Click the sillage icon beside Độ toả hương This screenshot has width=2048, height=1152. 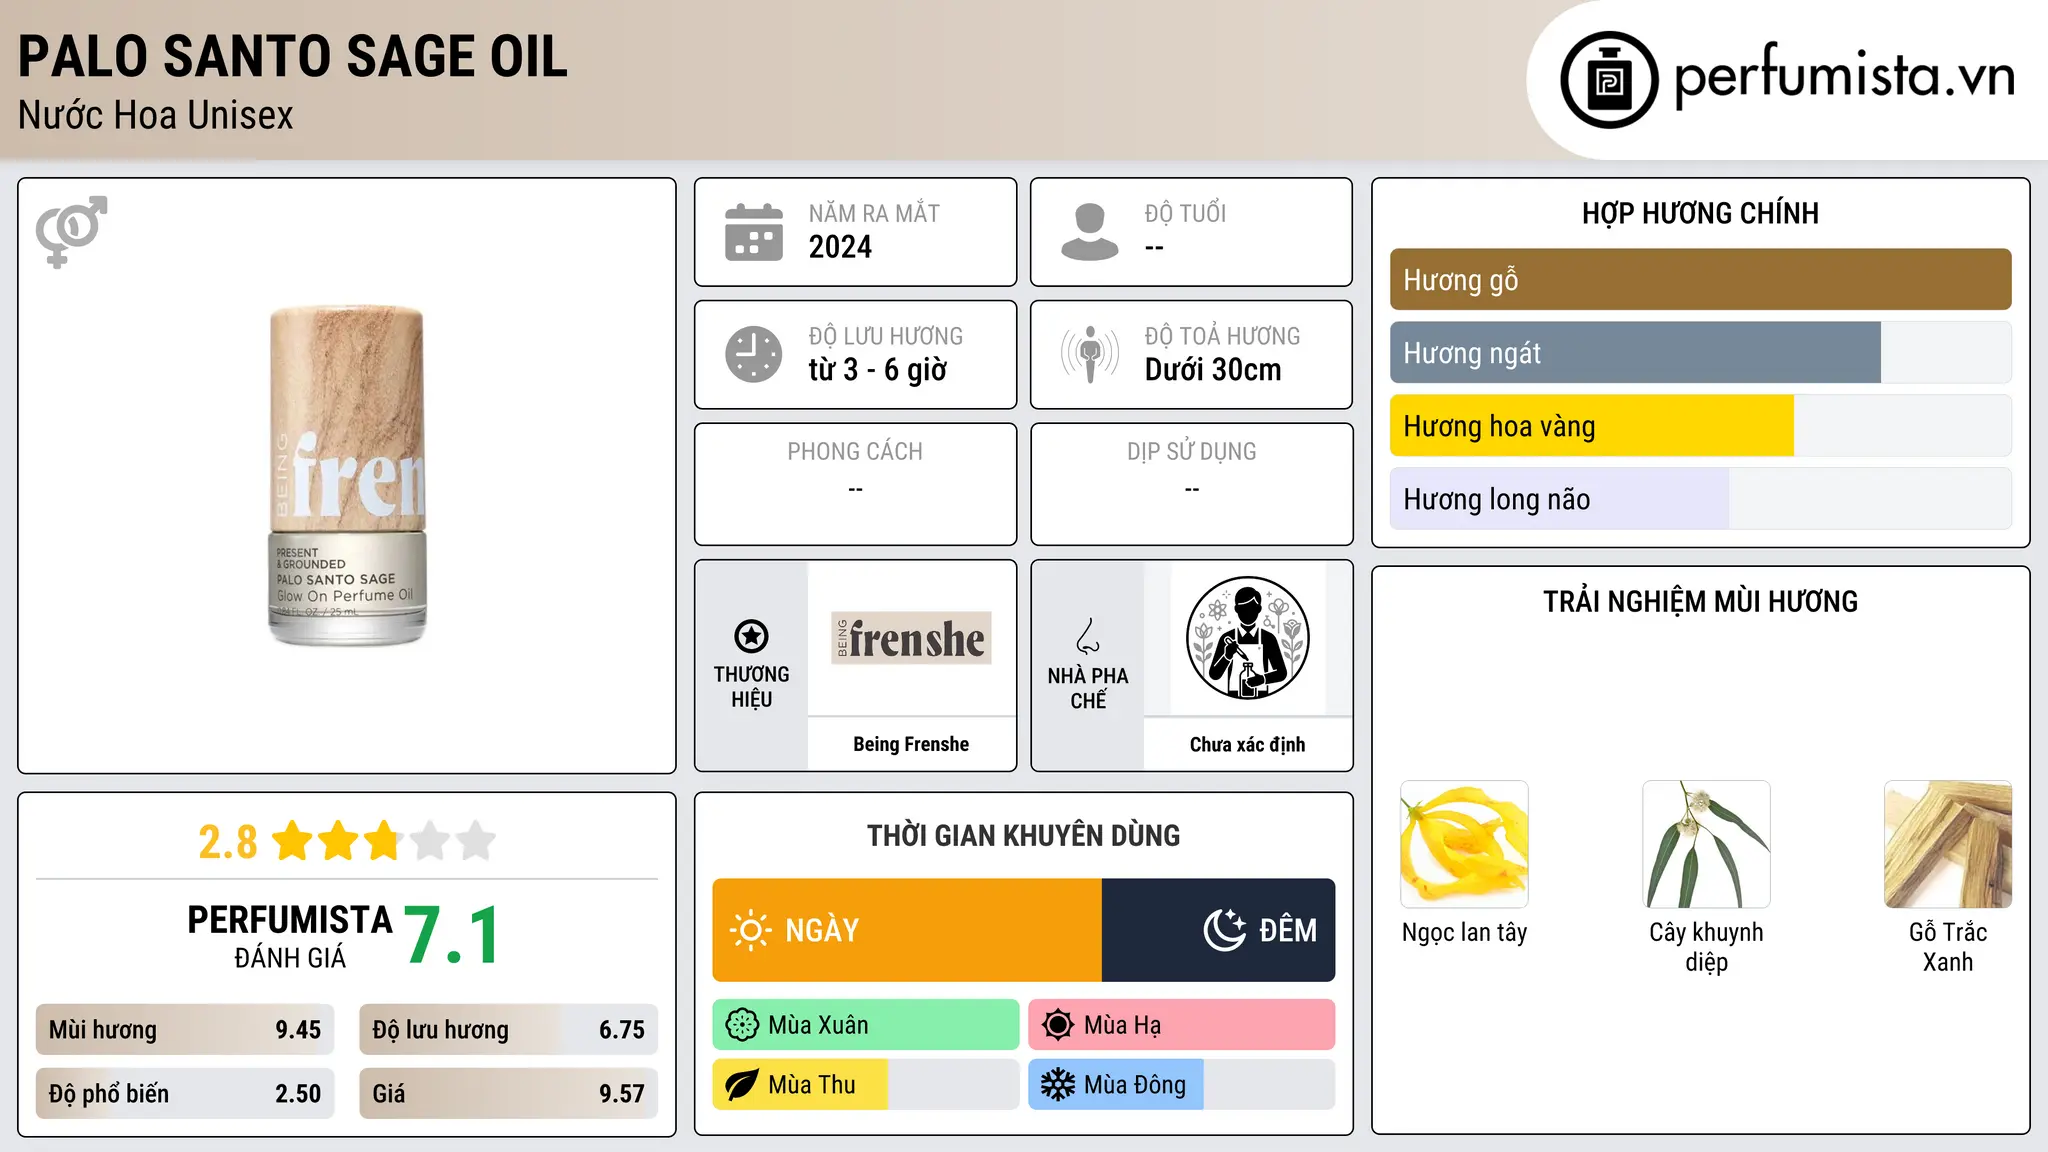tap(1090, 354)
